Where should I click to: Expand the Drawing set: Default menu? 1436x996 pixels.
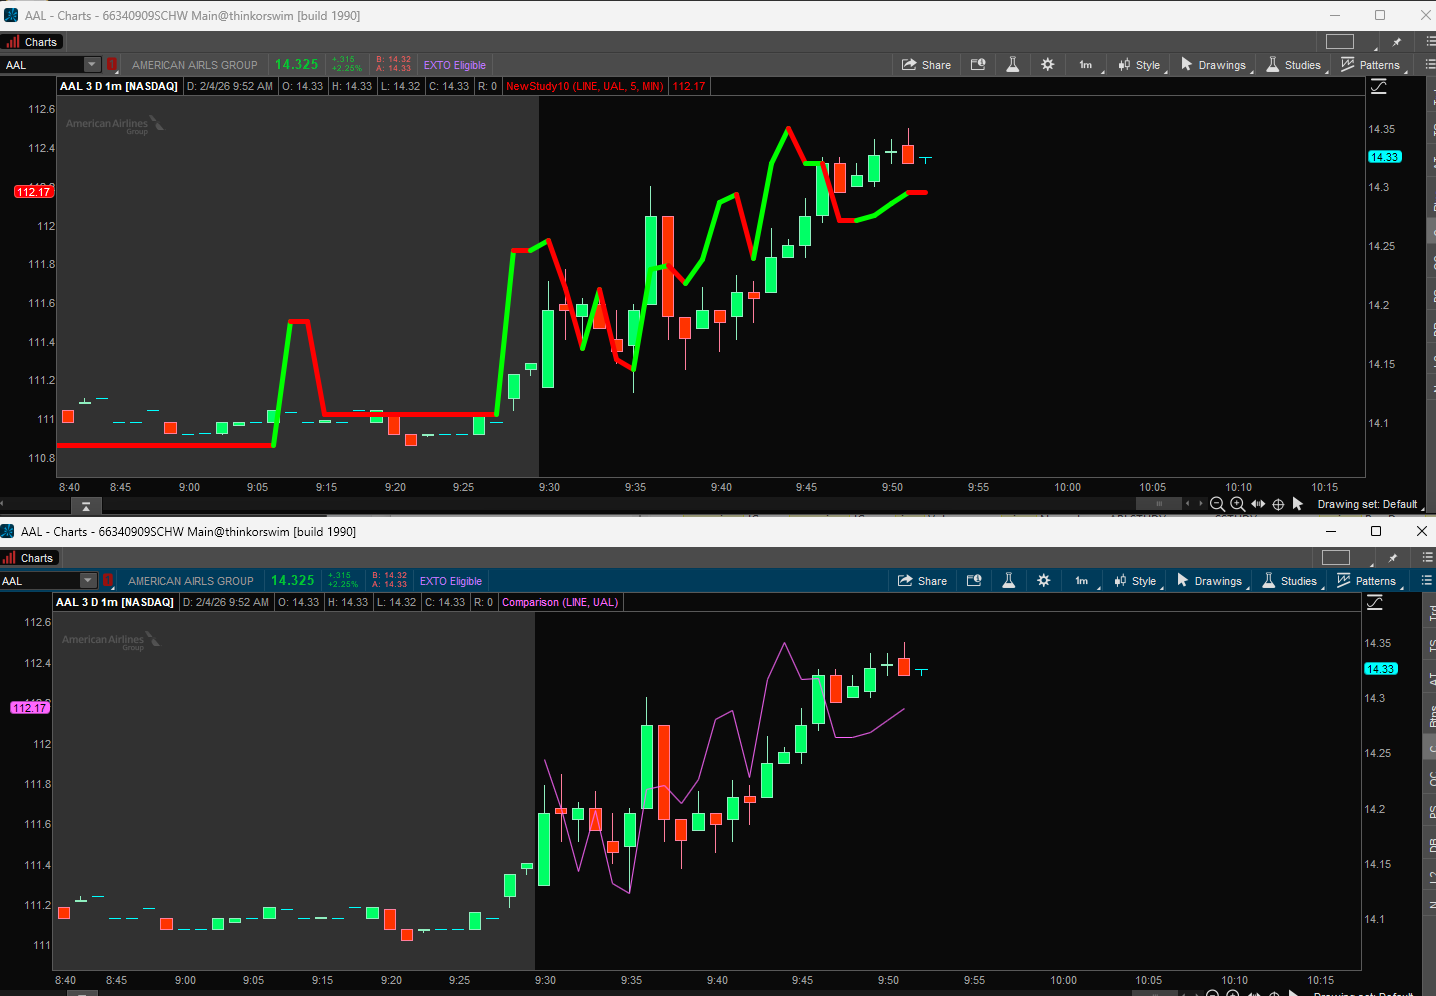[1366, 504]
